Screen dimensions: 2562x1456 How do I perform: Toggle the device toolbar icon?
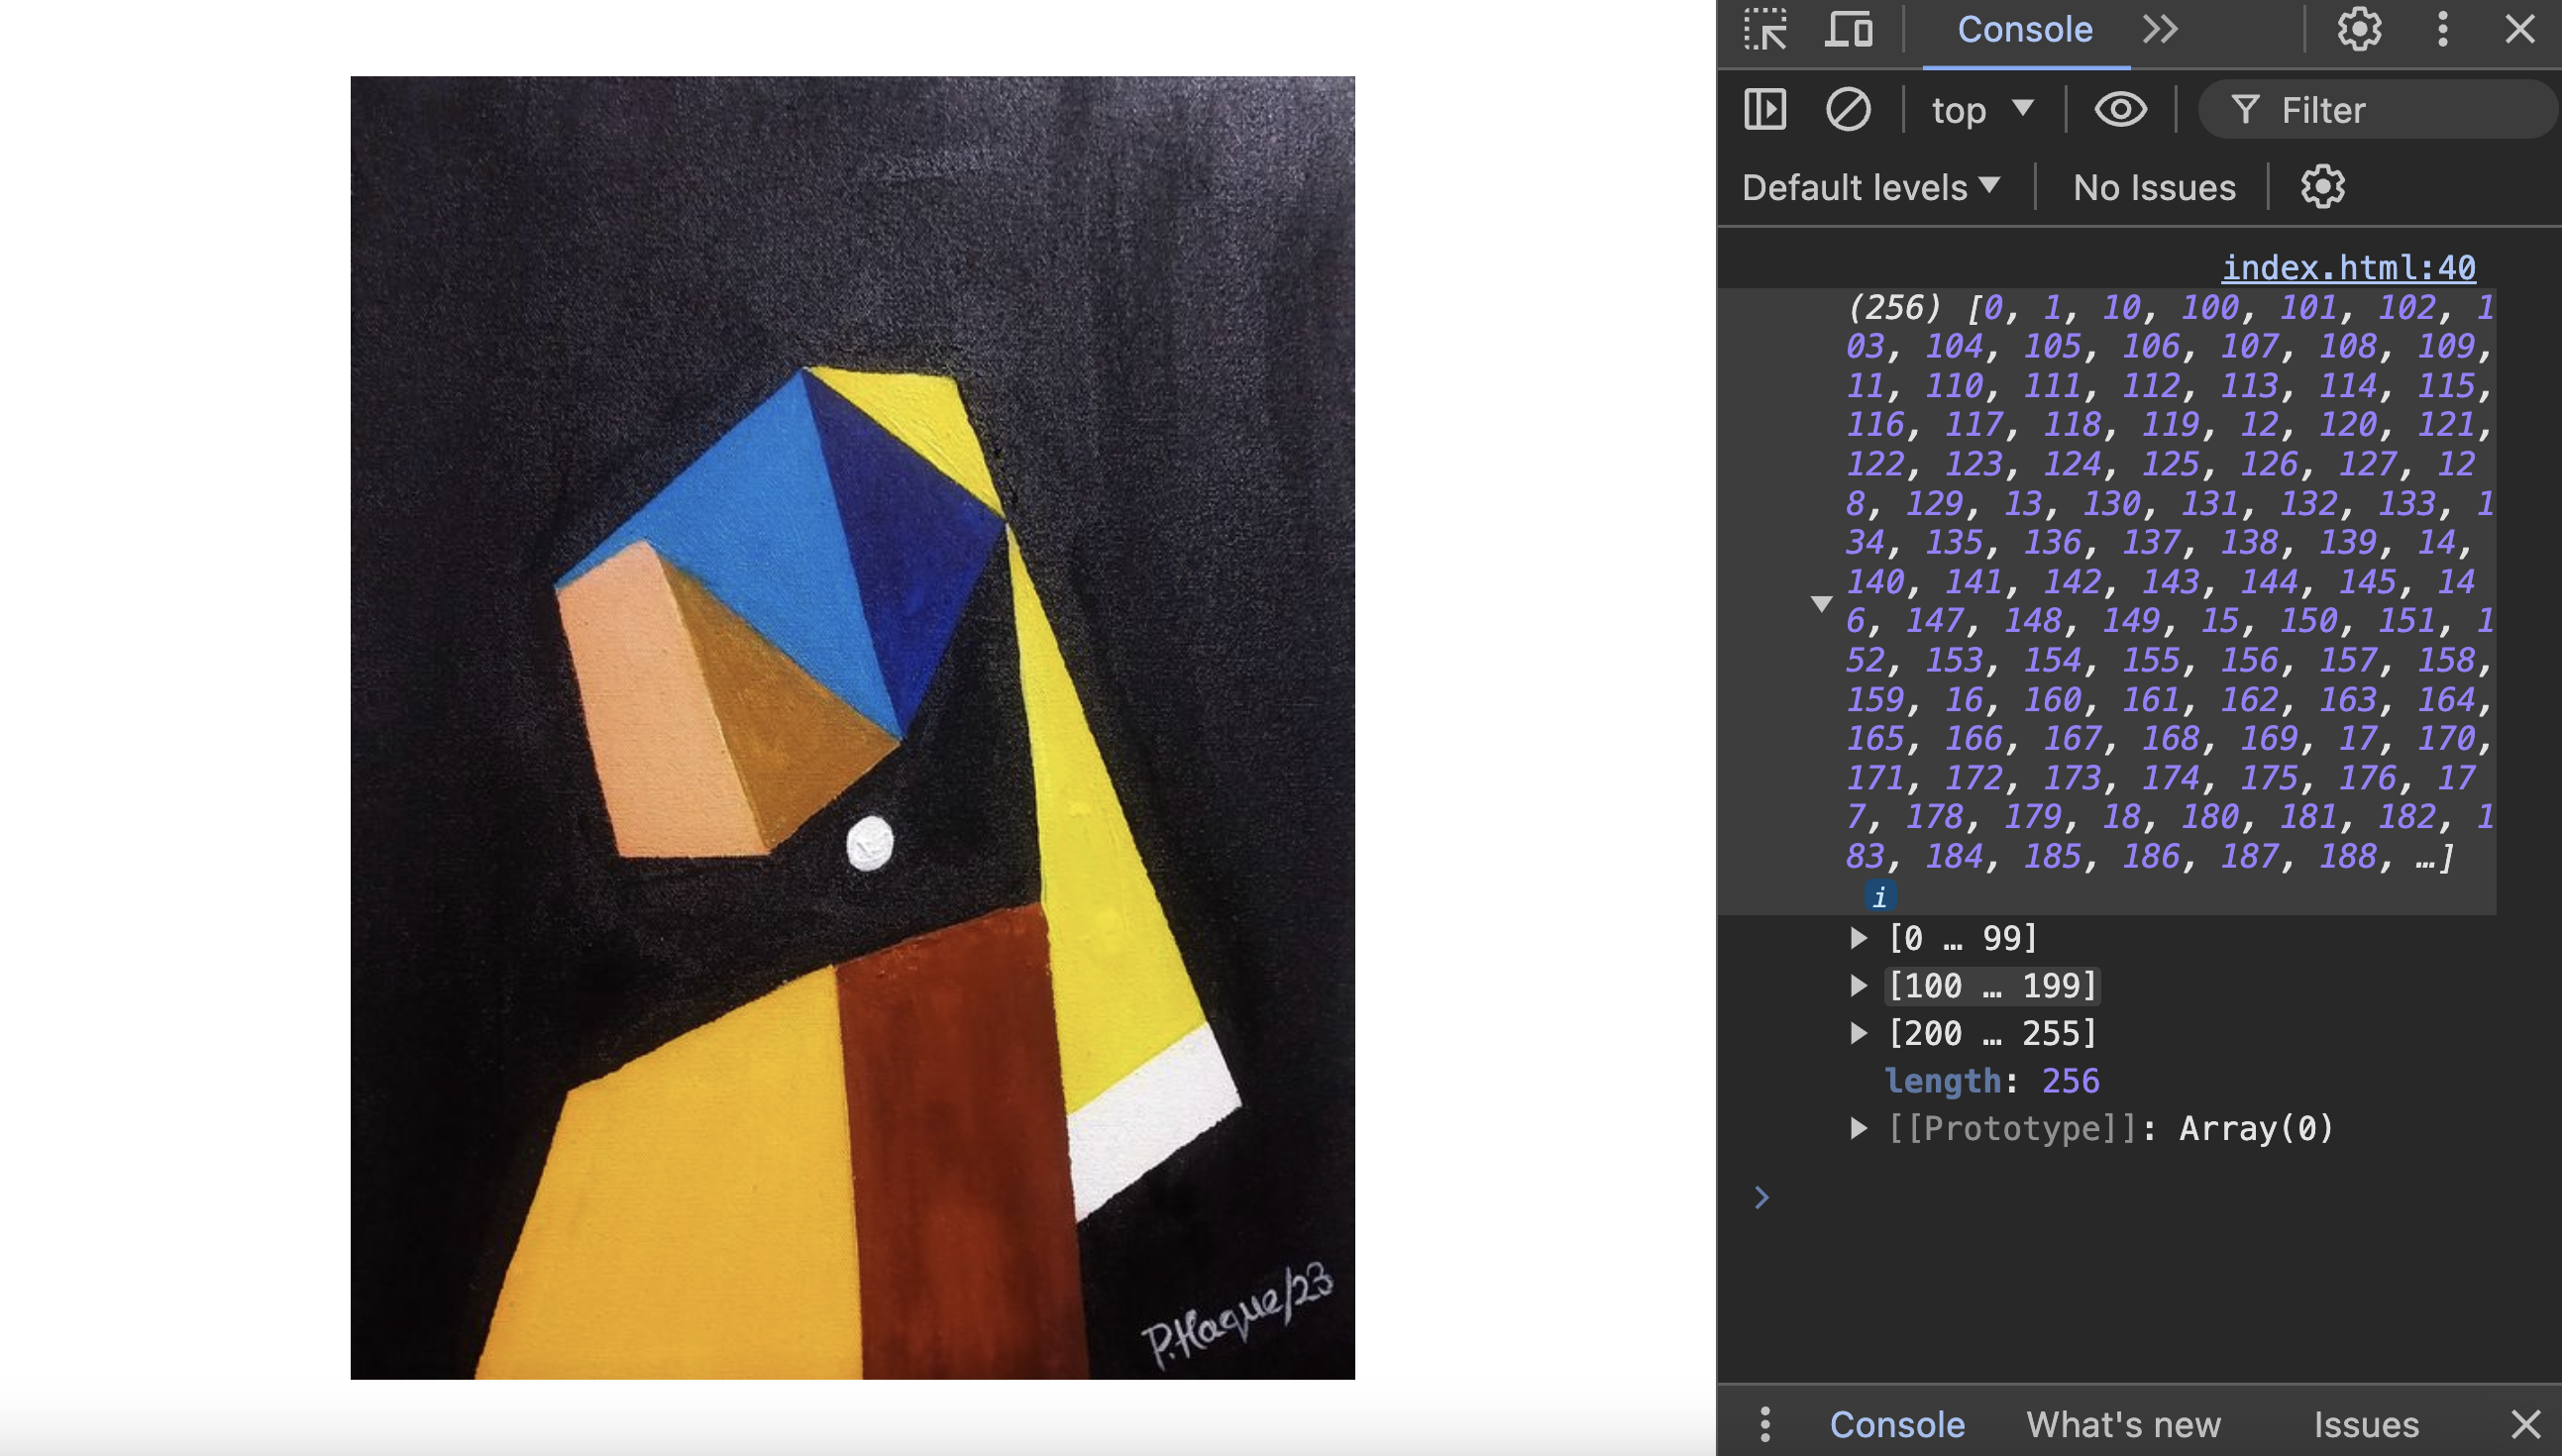(x=1848, y=29)
